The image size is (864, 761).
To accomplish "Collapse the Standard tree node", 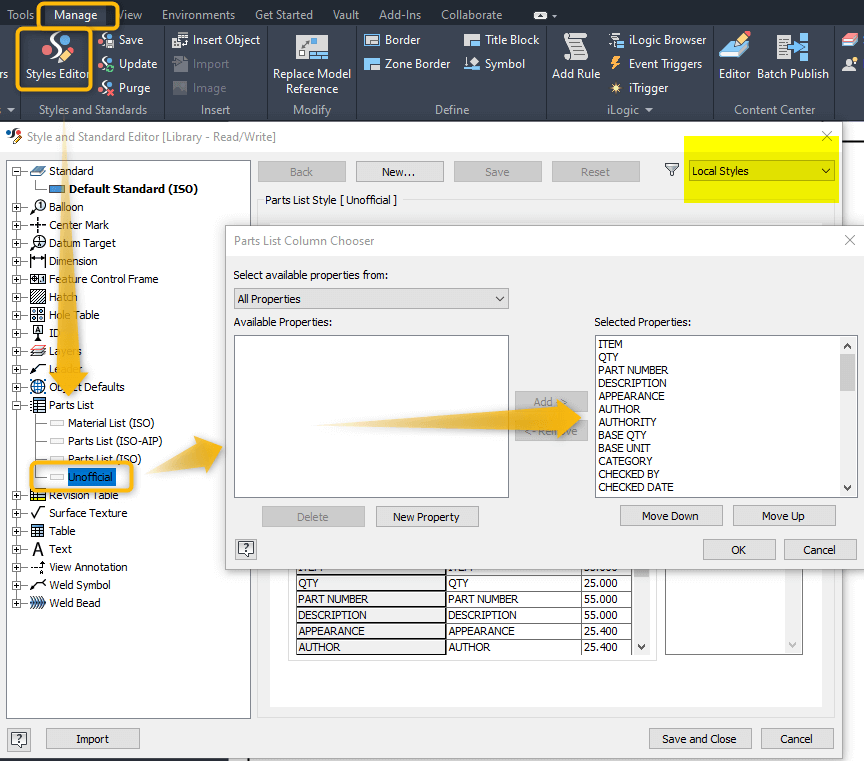I will (17, 171).
